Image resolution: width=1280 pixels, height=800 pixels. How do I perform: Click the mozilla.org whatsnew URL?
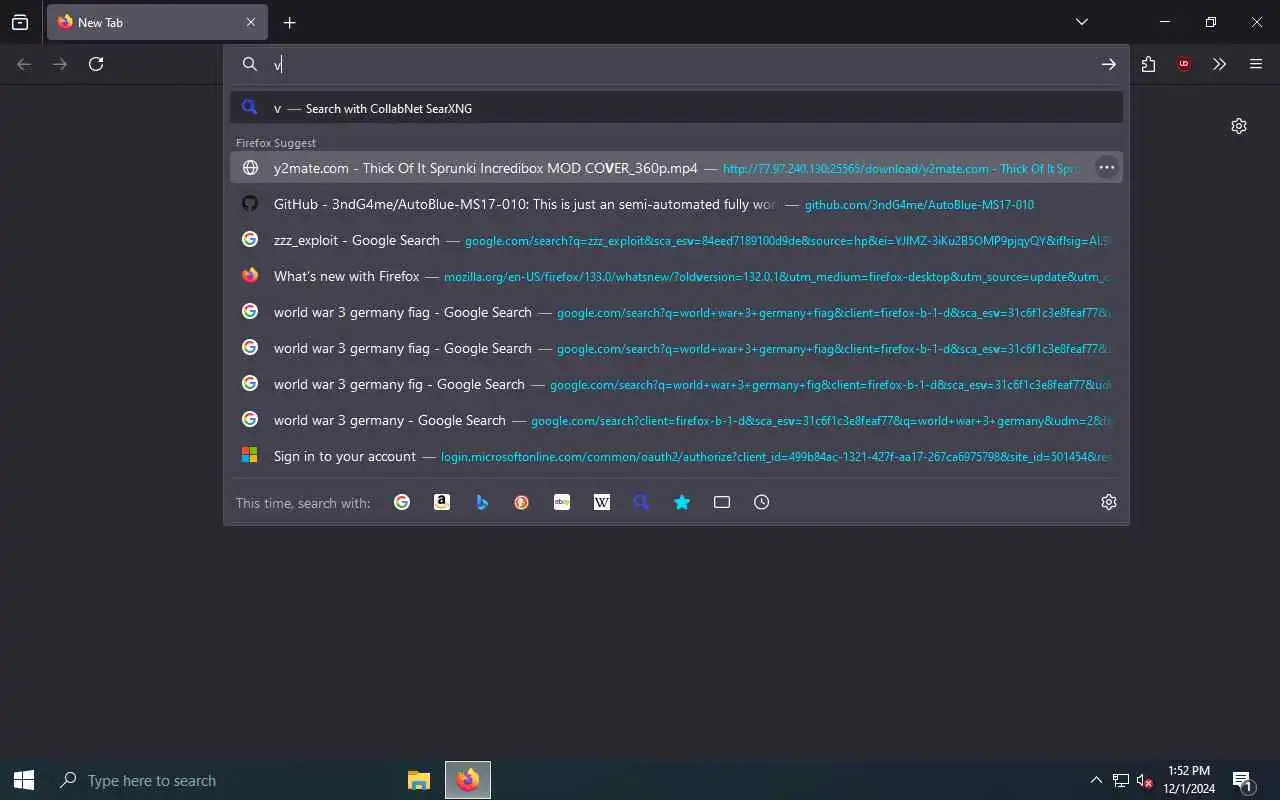tap(777, 277)
